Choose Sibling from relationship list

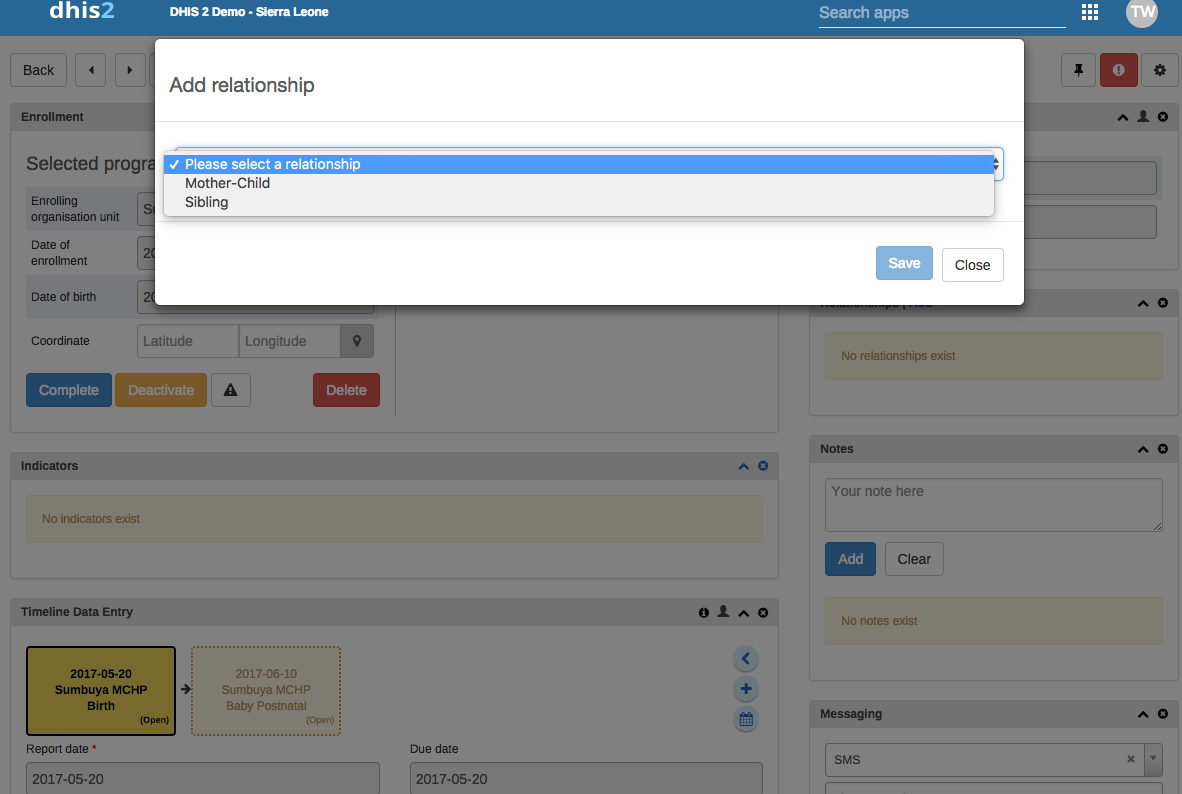pyautogui.click(x=207, y=202)
